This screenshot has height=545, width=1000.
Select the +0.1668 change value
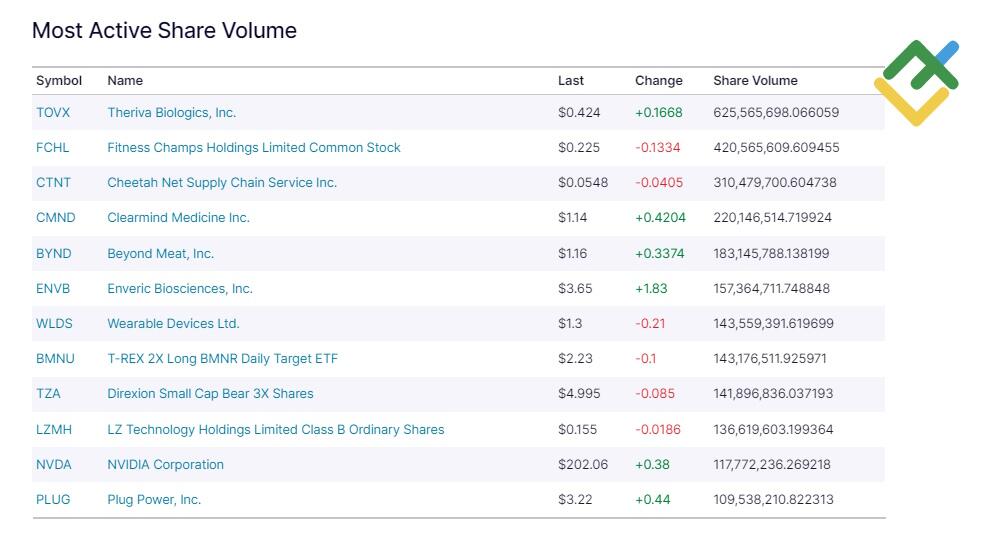(x=659, y=113)
